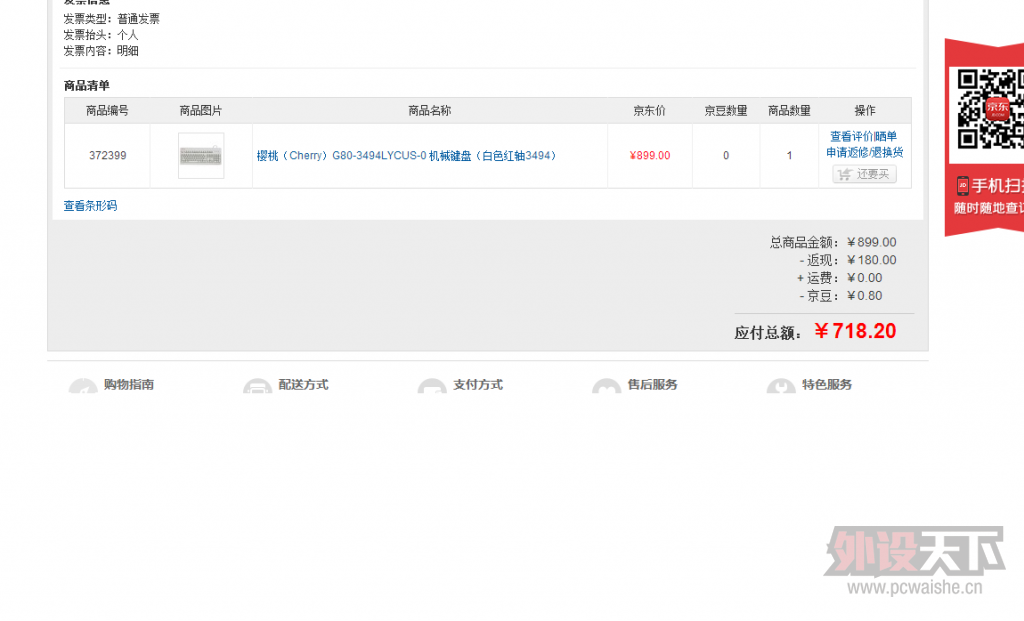Open the Cherry G80-3494LYCUS-0 keyboard product link

click(x=406, y=155)
